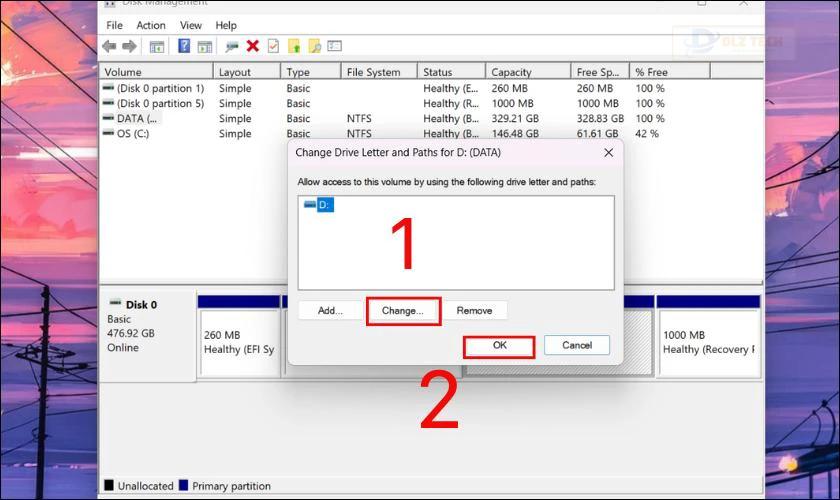Sort by the Capacity column header
This screenshot has height=500, width=840.
pyautogui.click(x=528, y=72)
